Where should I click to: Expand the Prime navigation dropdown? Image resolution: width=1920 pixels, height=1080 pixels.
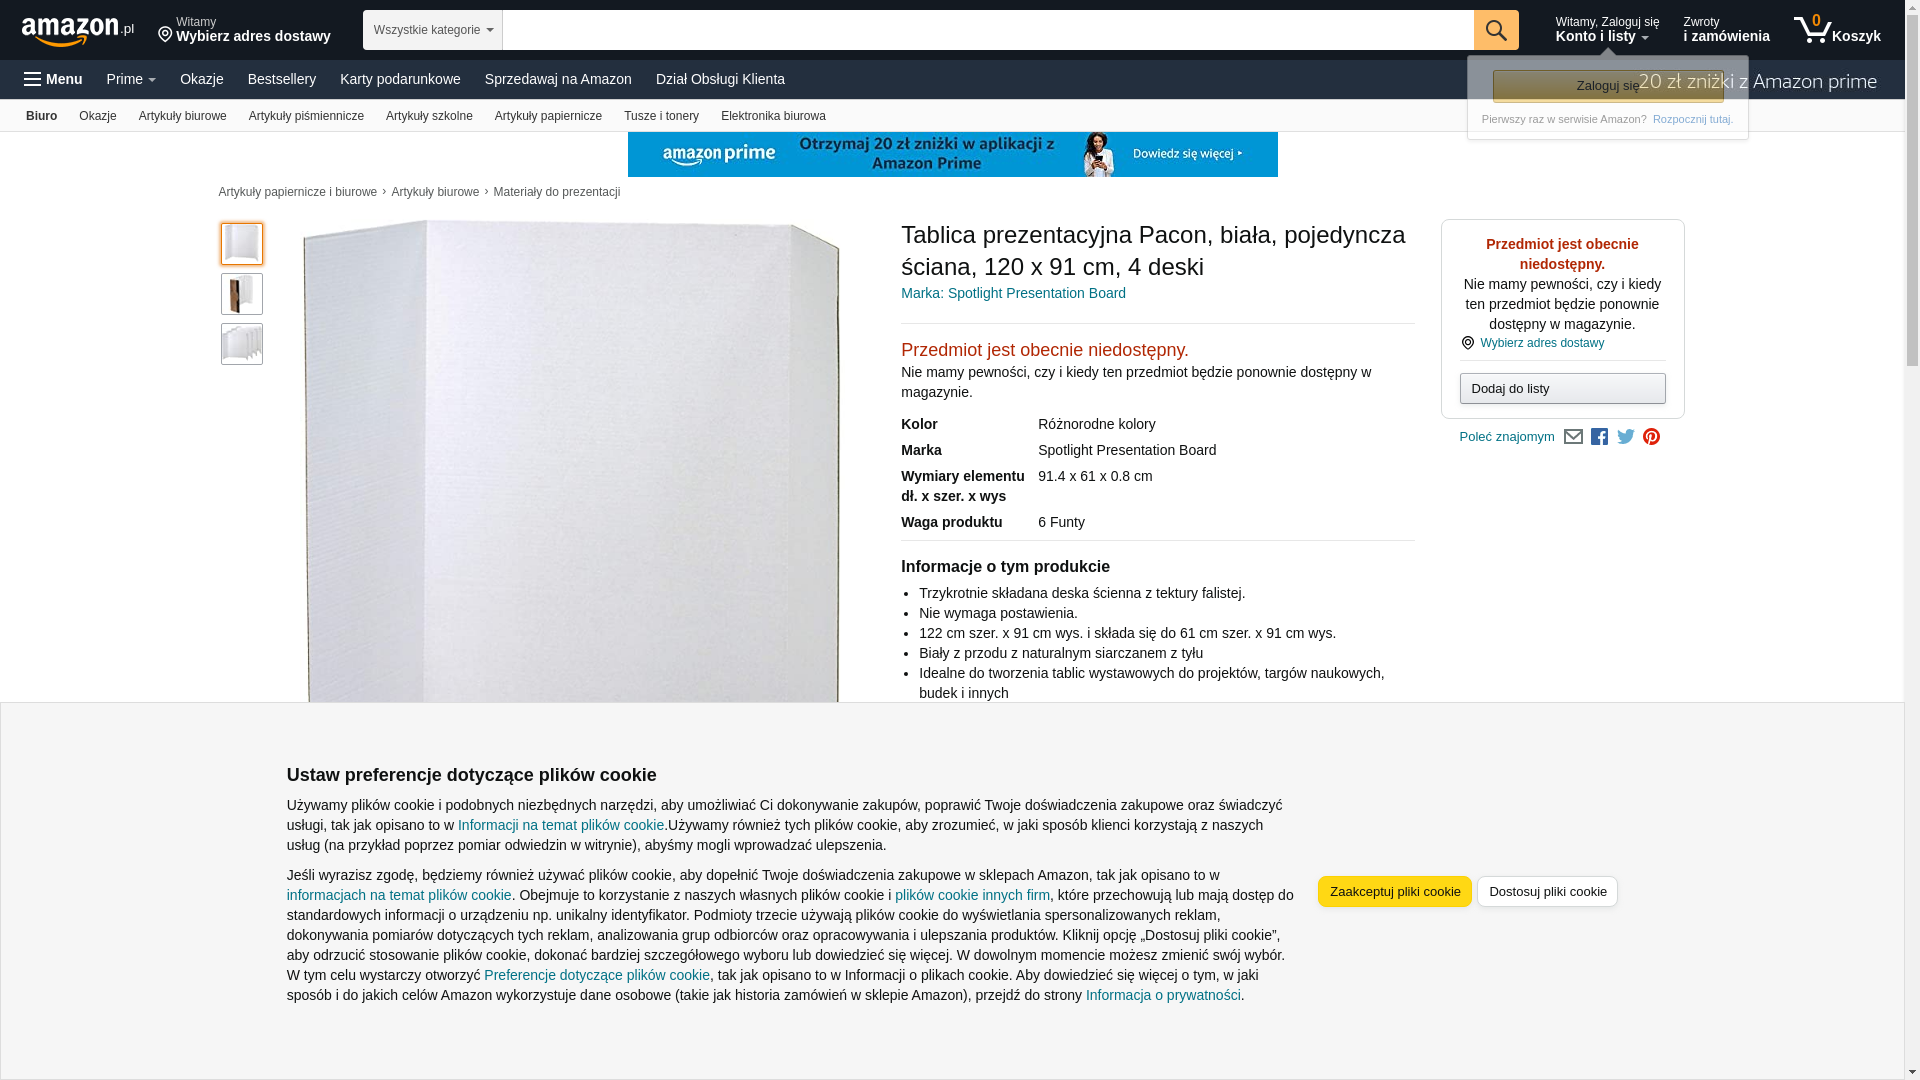(131, 79)
